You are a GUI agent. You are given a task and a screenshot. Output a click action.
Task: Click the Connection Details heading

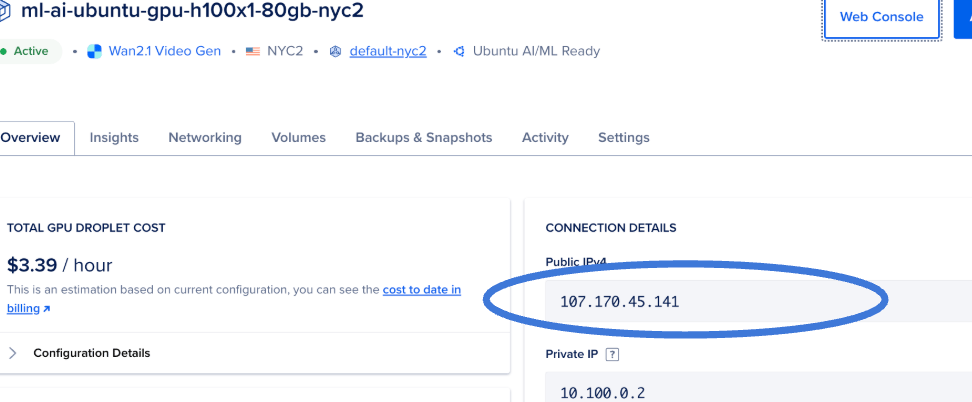click(x=611, y=228)
